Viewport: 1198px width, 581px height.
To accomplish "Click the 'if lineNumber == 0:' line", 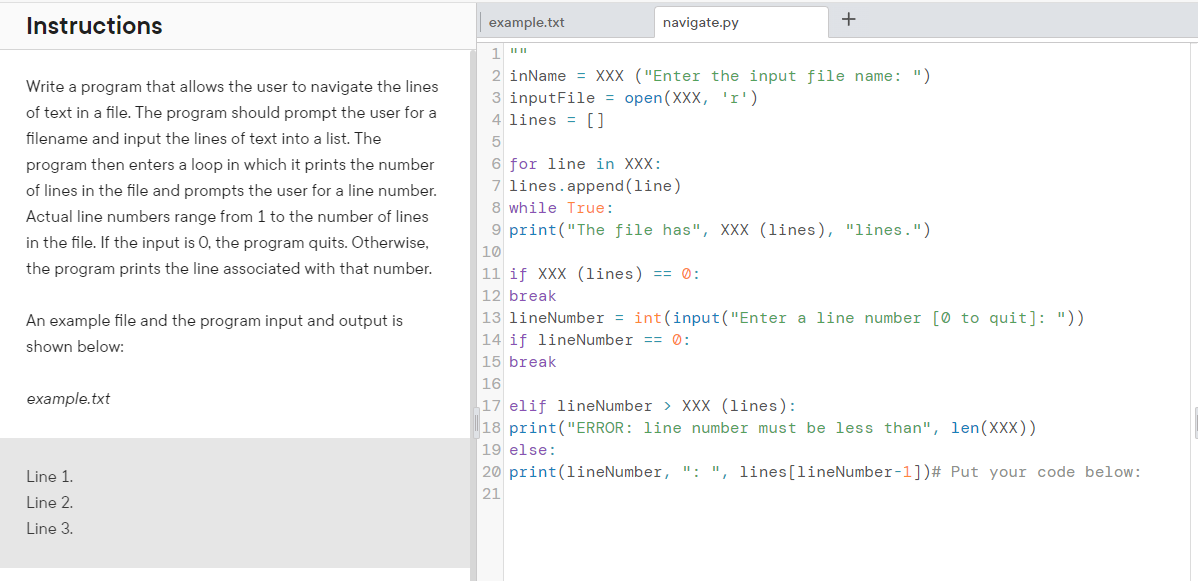I will click(600, 339).
